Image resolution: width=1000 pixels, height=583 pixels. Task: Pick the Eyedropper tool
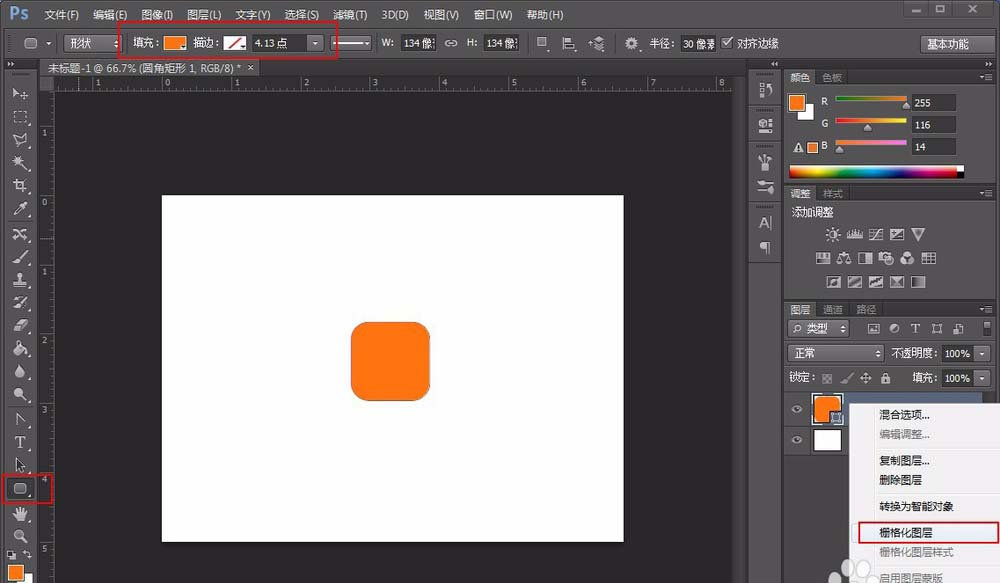coord(20,209)
